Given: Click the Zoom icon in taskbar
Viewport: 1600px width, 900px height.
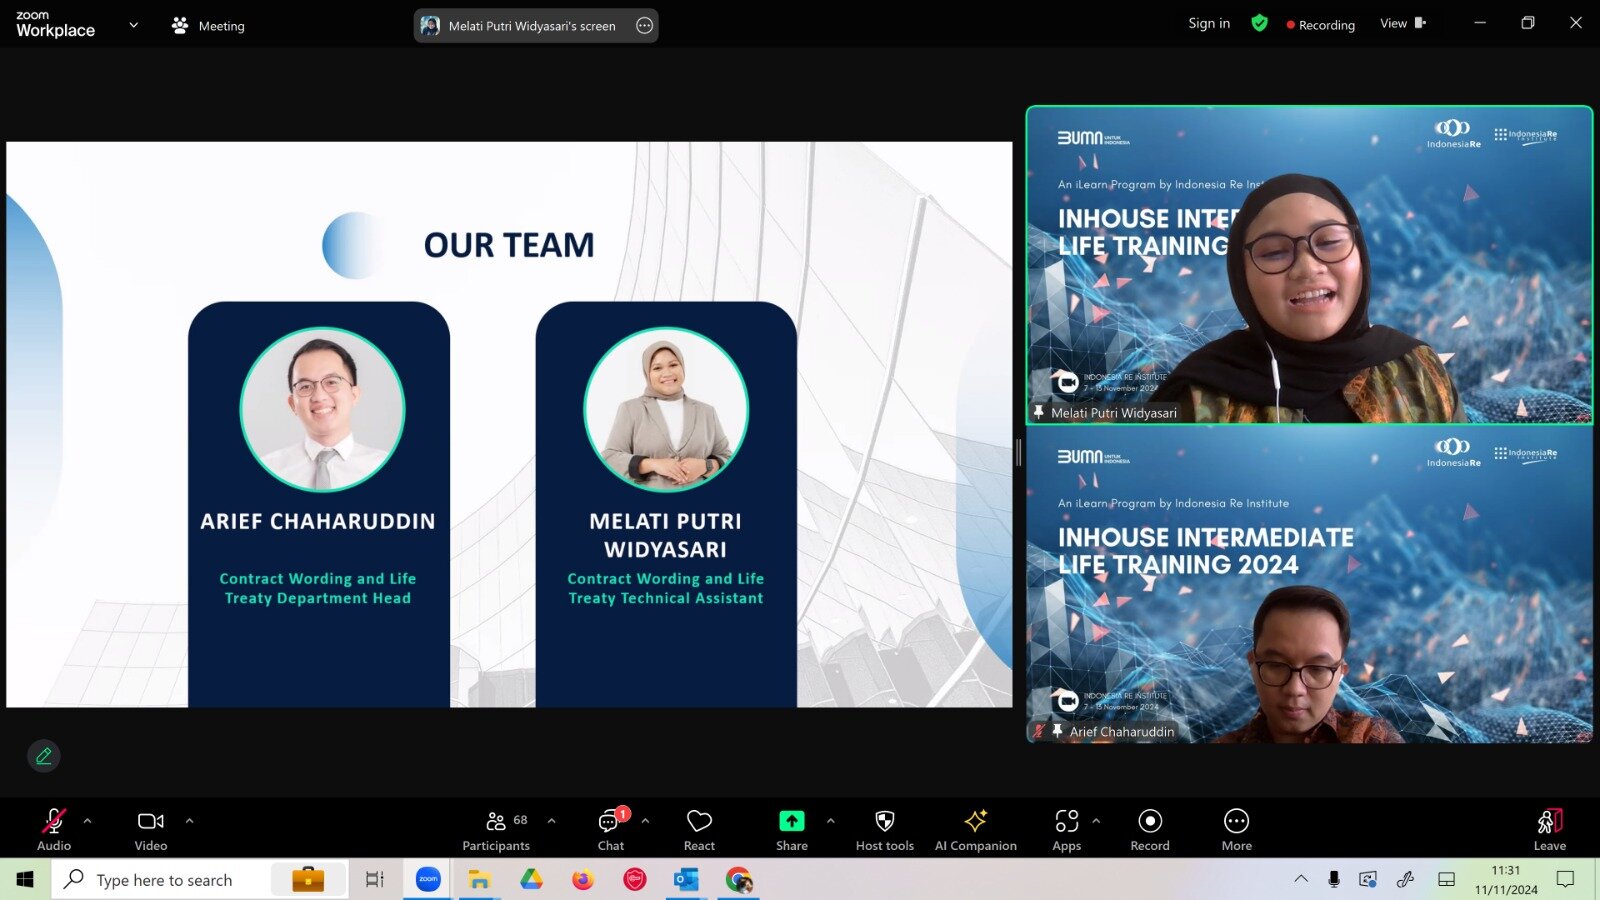Looking at the screenshot, I should click(x=428, y=879).
